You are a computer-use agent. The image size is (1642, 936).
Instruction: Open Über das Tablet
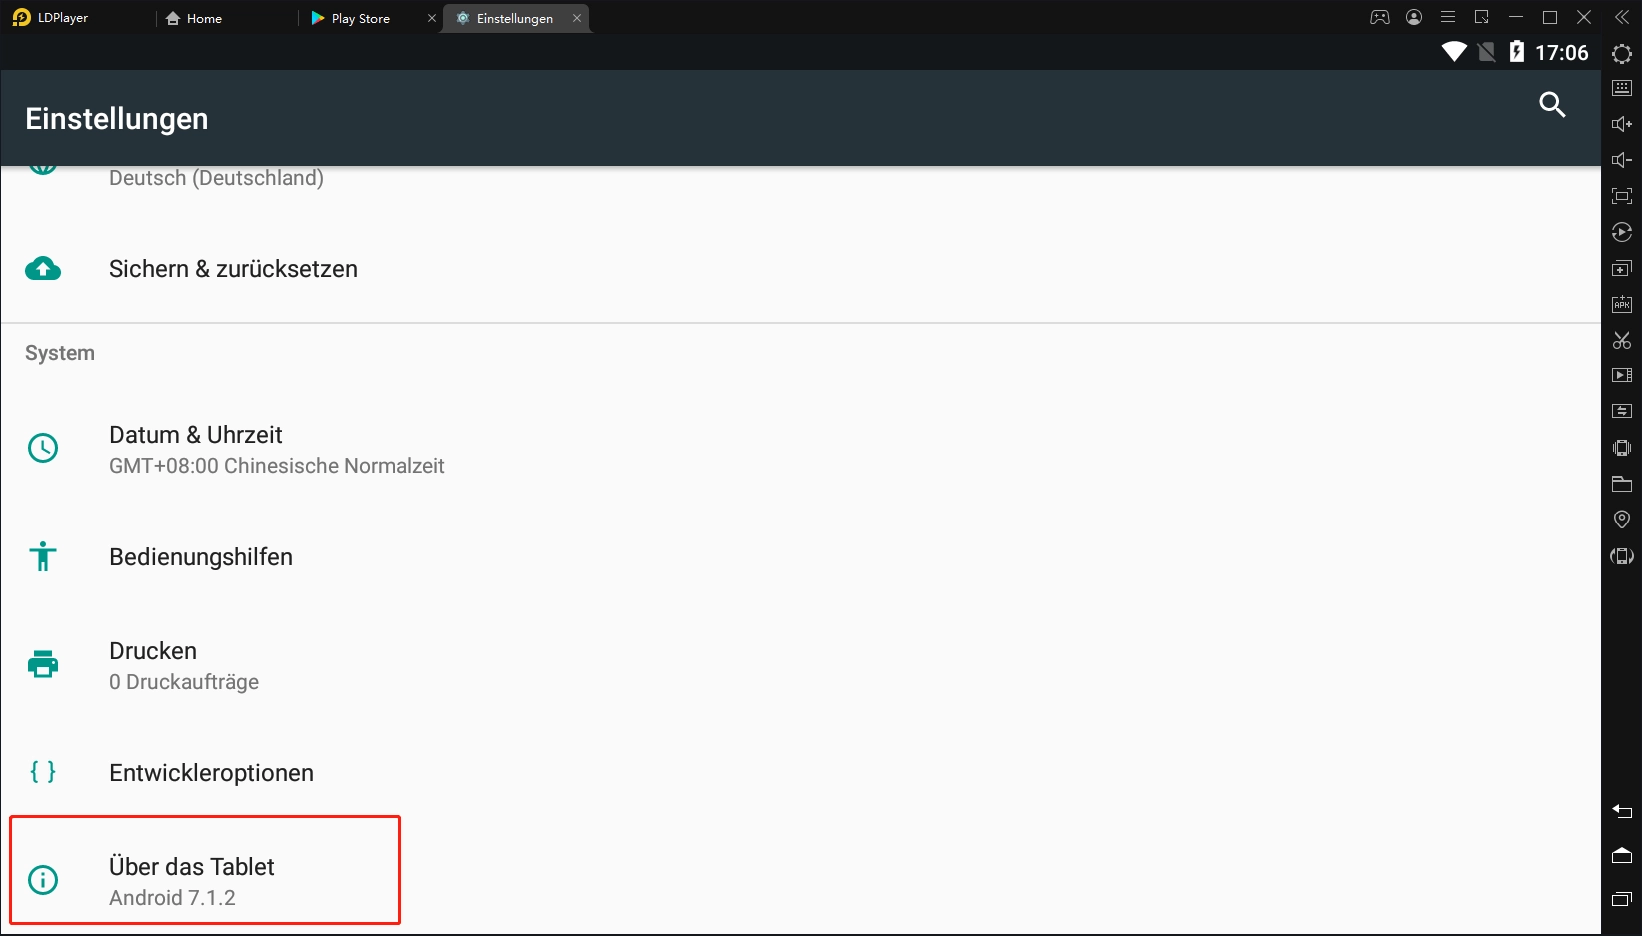[x=800, y=881]
